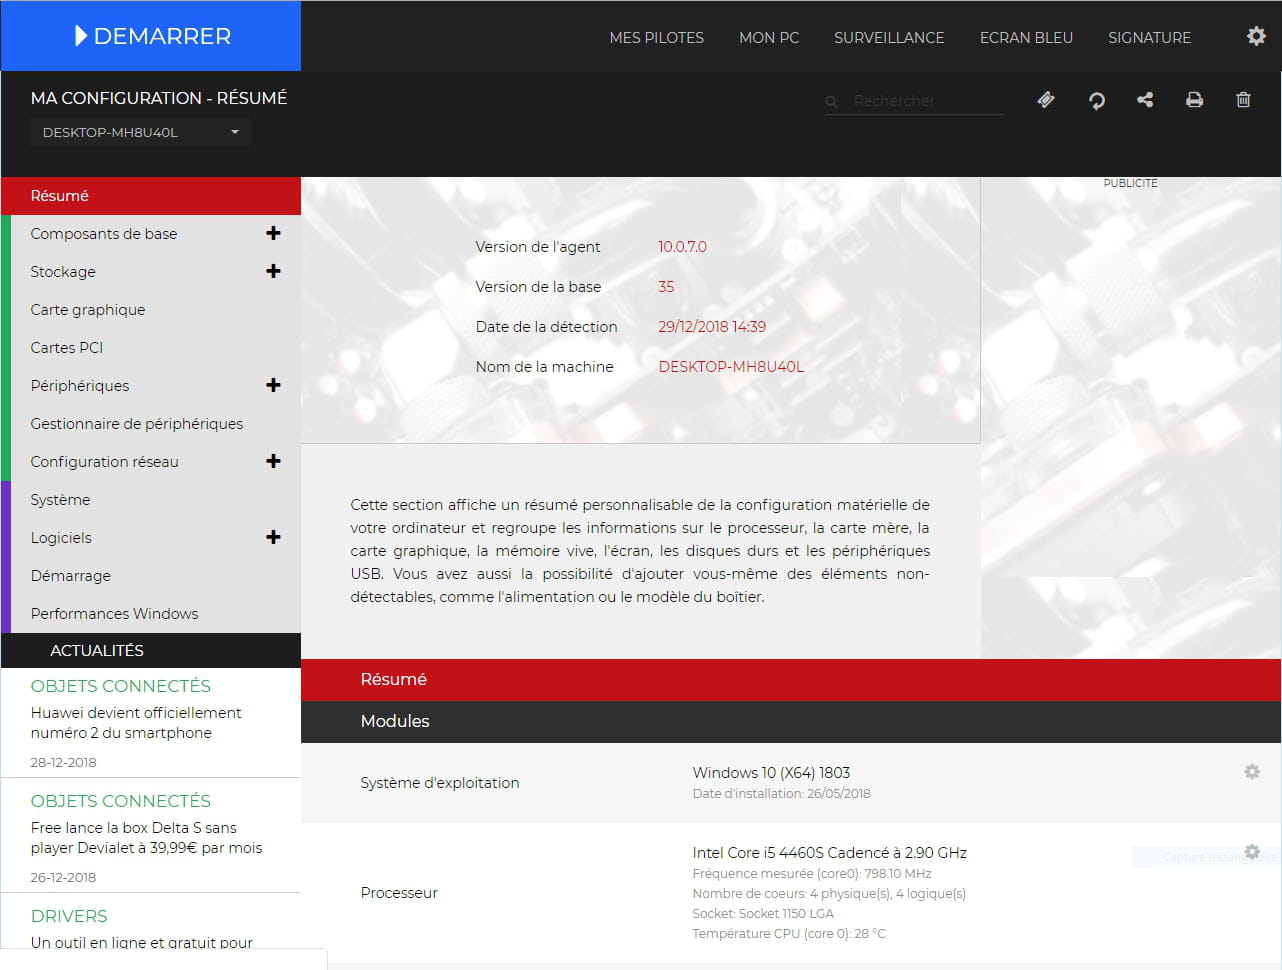
Task: Click the DEMARRER play arrow icon
Action: (81, 36)
